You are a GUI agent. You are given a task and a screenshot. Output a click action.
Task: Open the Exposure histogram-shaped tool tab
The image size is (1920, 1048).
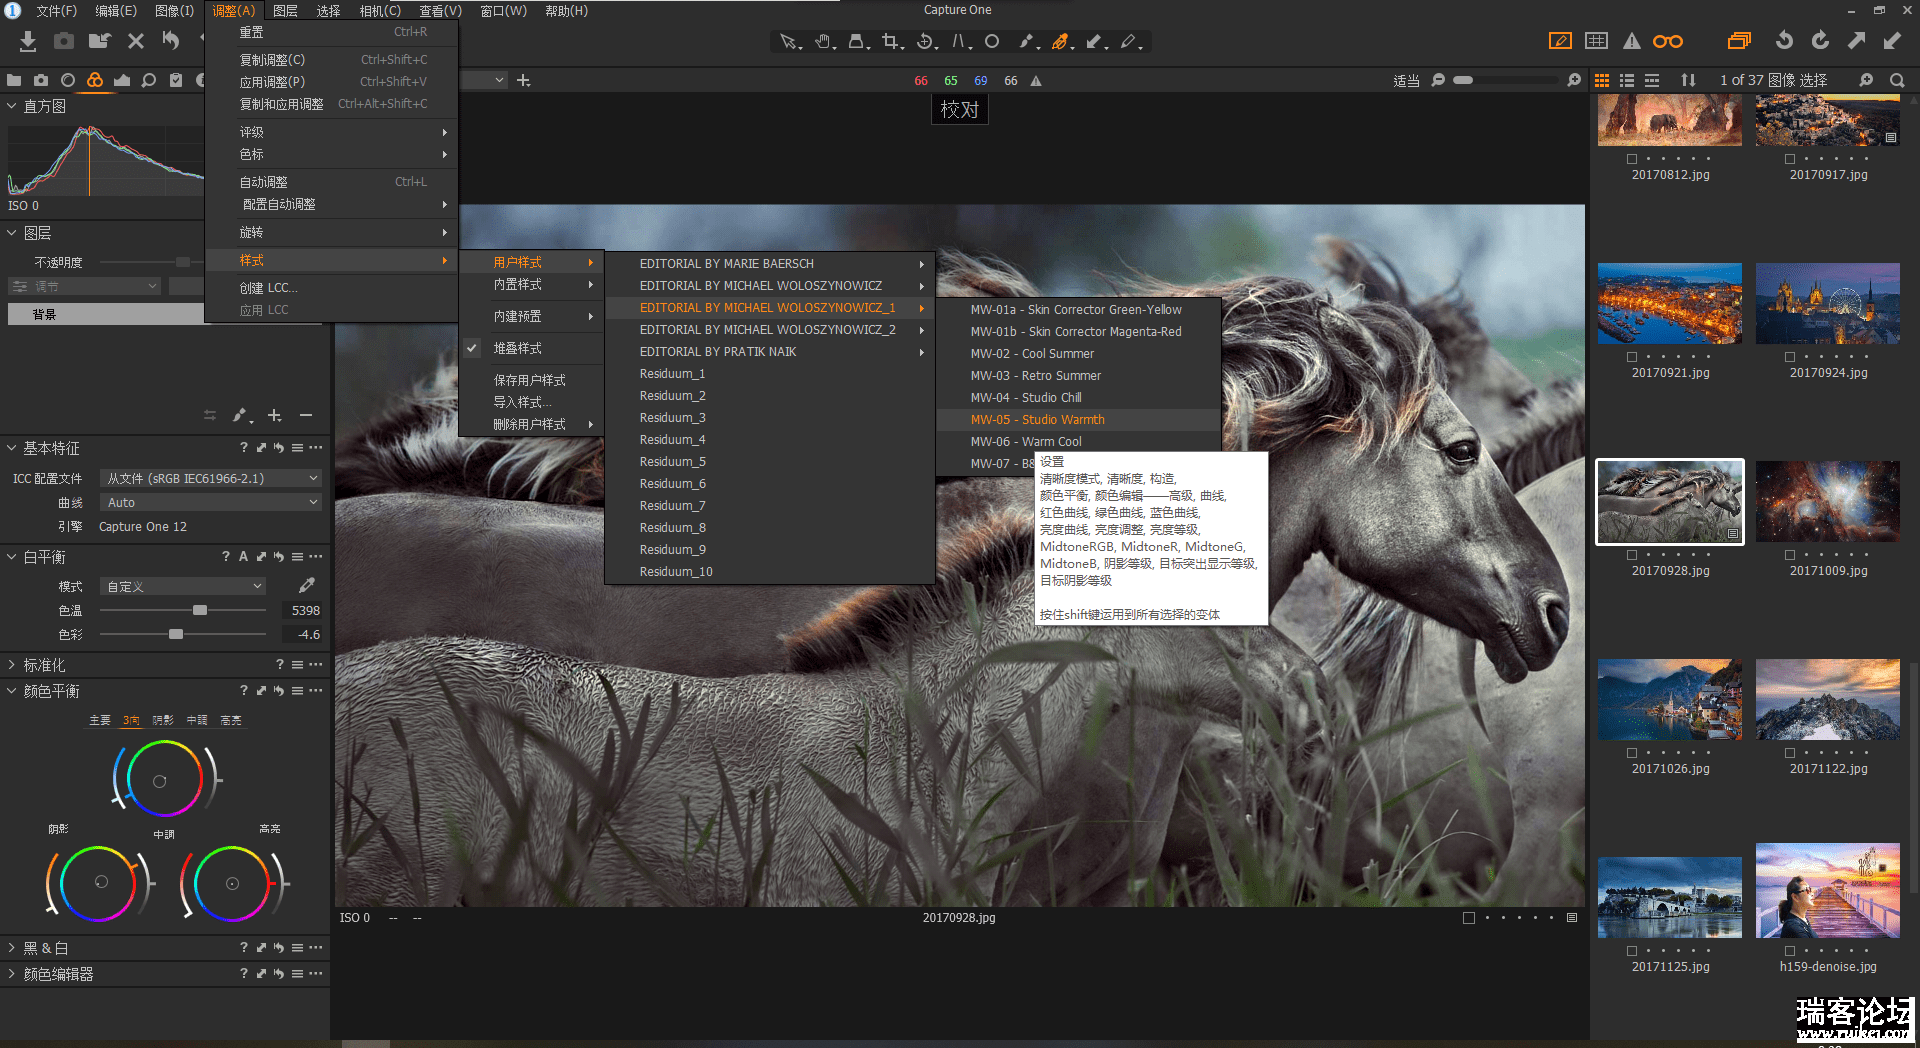122,80
